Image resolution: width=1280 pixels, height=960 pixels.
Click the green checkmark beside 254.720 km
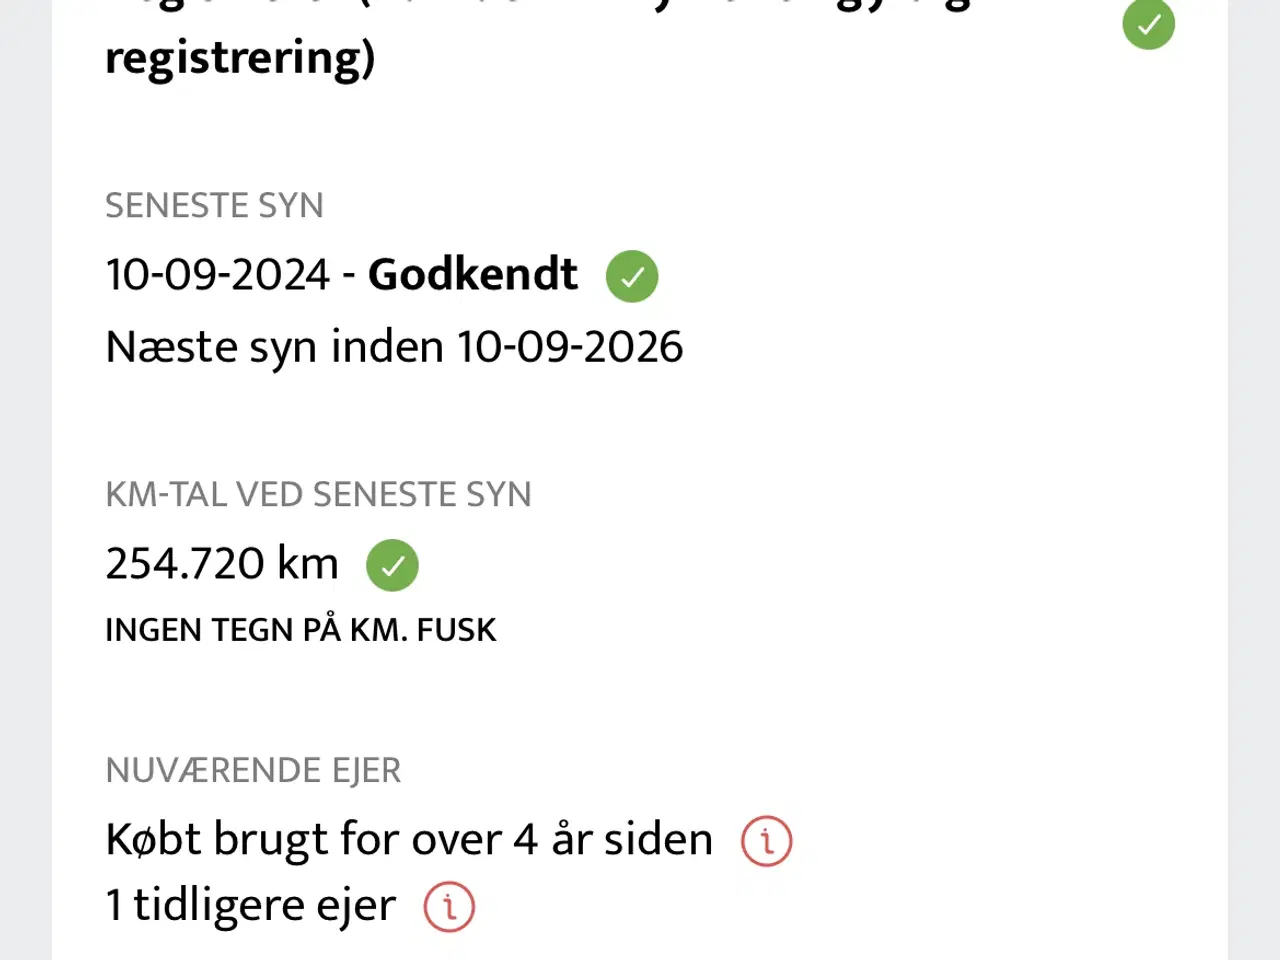(392, 566)
